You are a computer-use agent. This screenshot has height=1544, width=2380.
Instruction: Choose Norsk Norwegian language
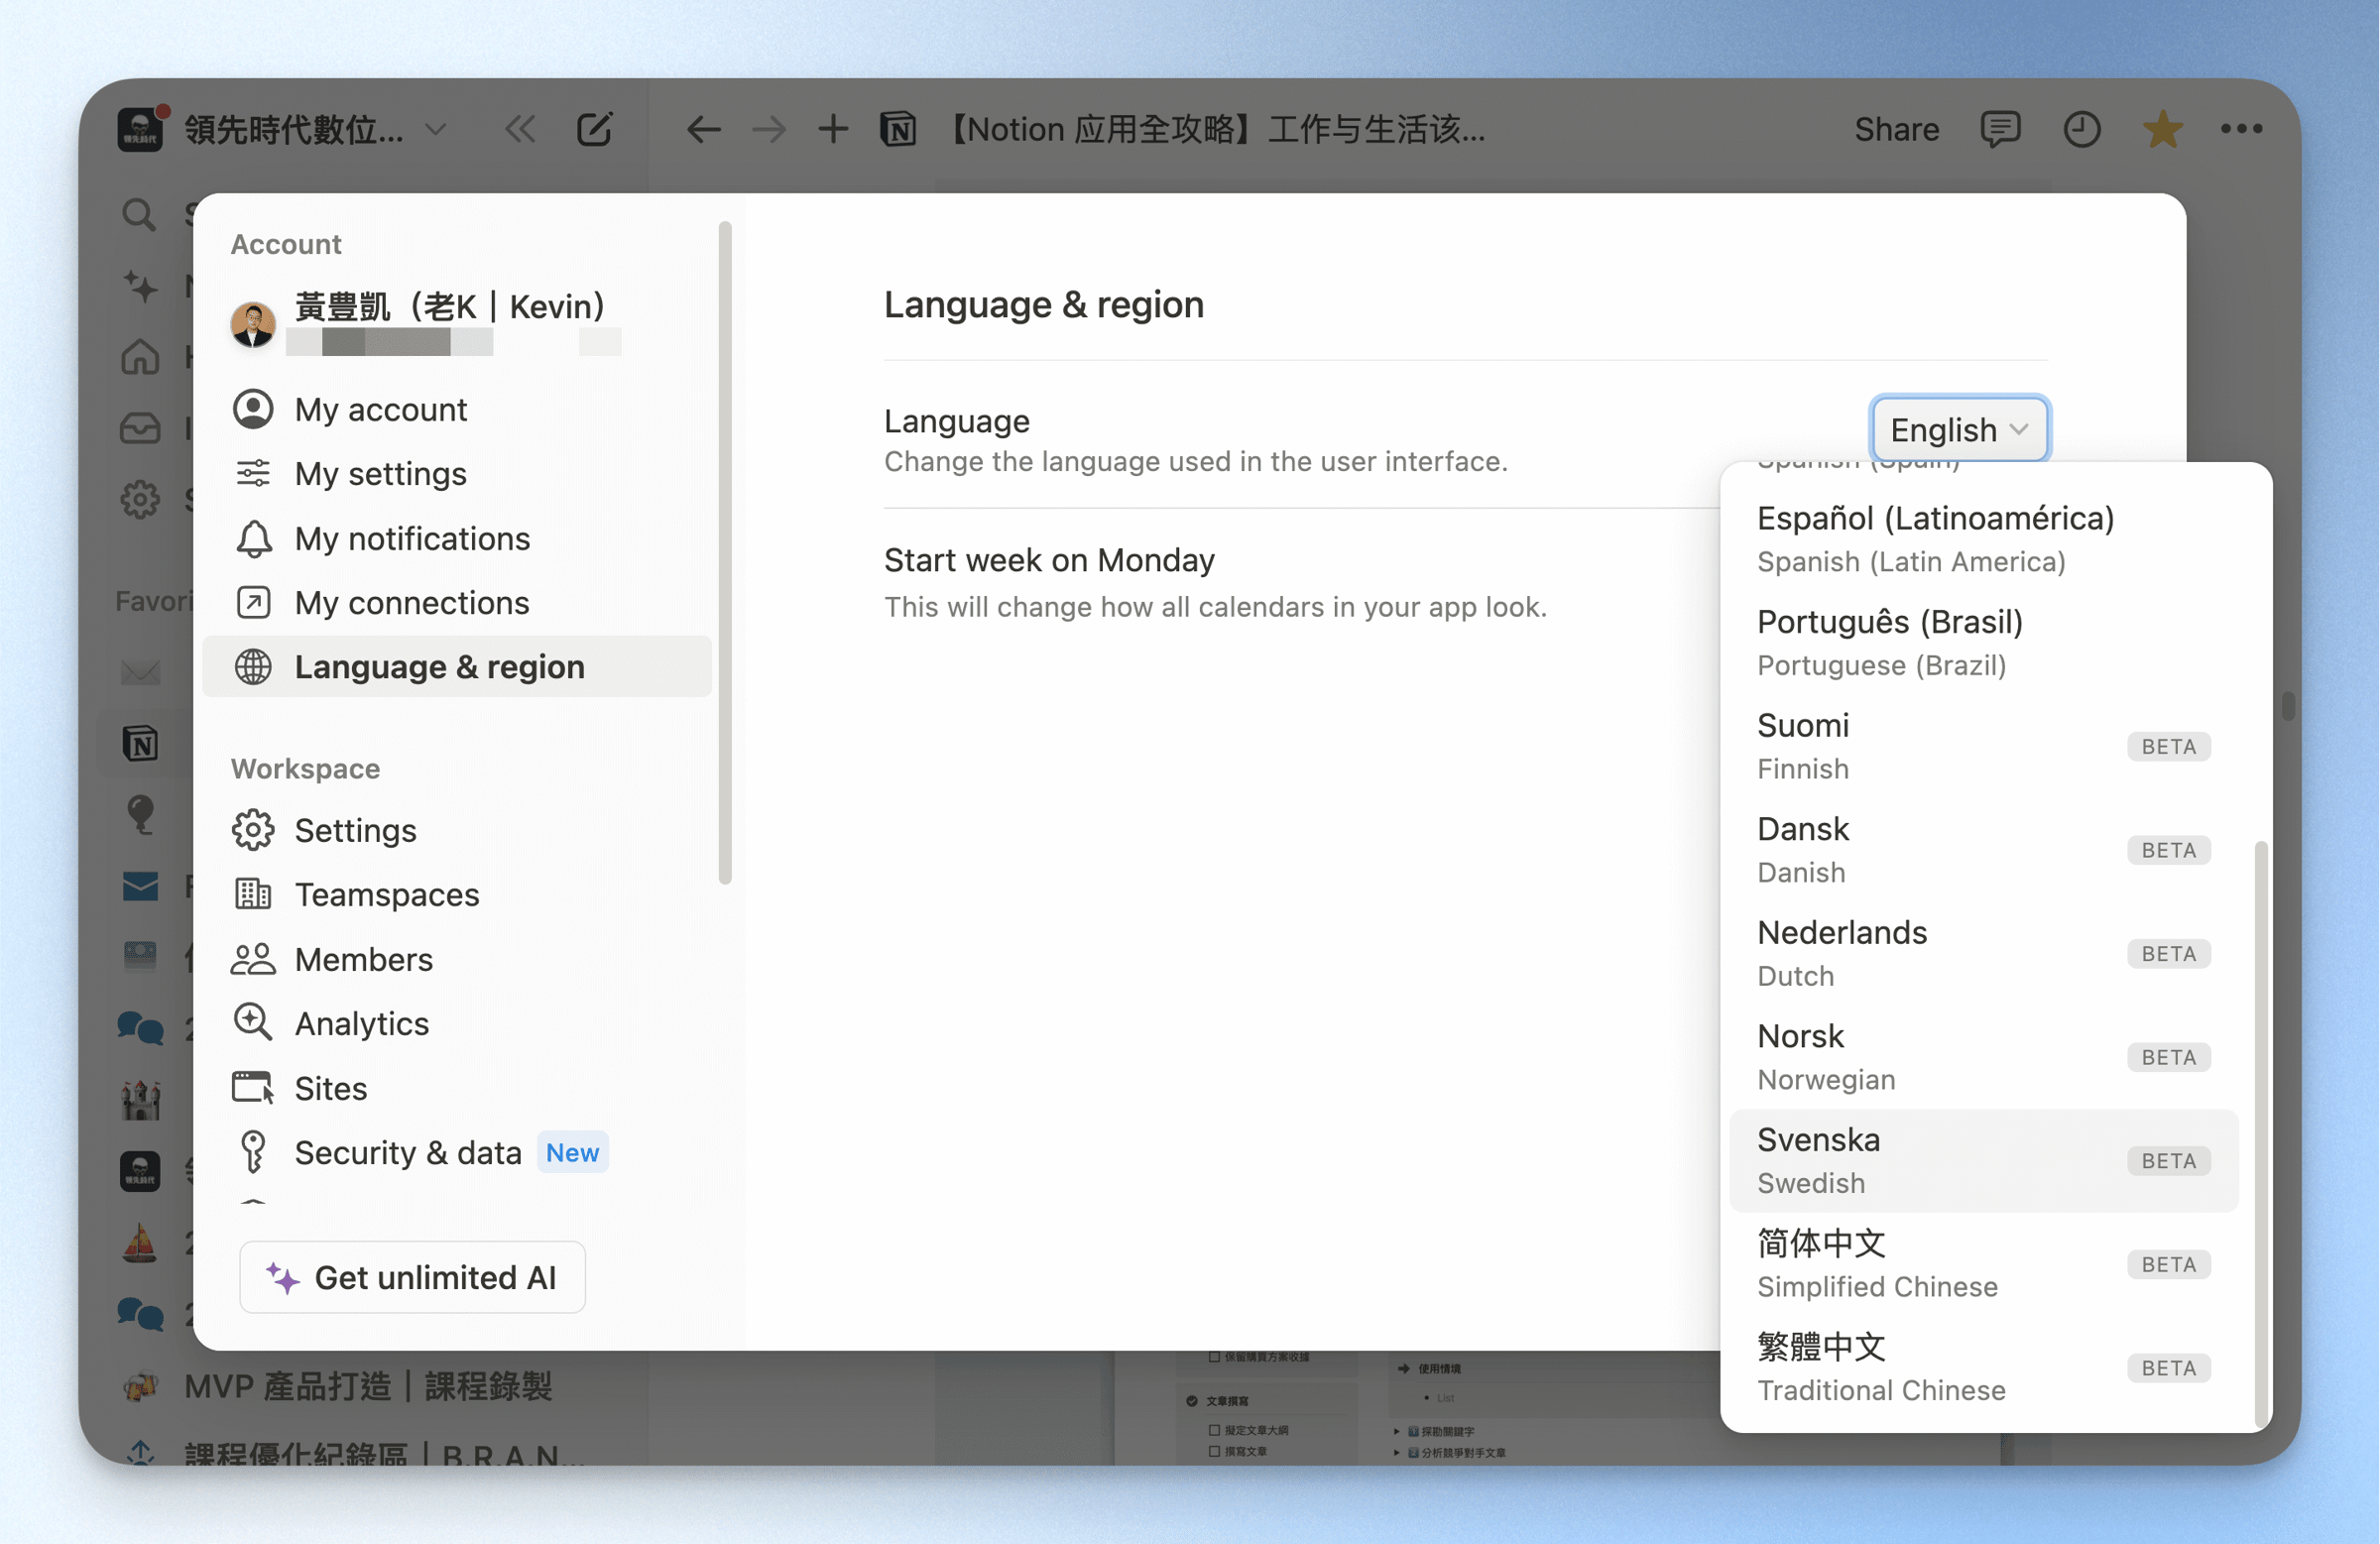[1984, 1057]
